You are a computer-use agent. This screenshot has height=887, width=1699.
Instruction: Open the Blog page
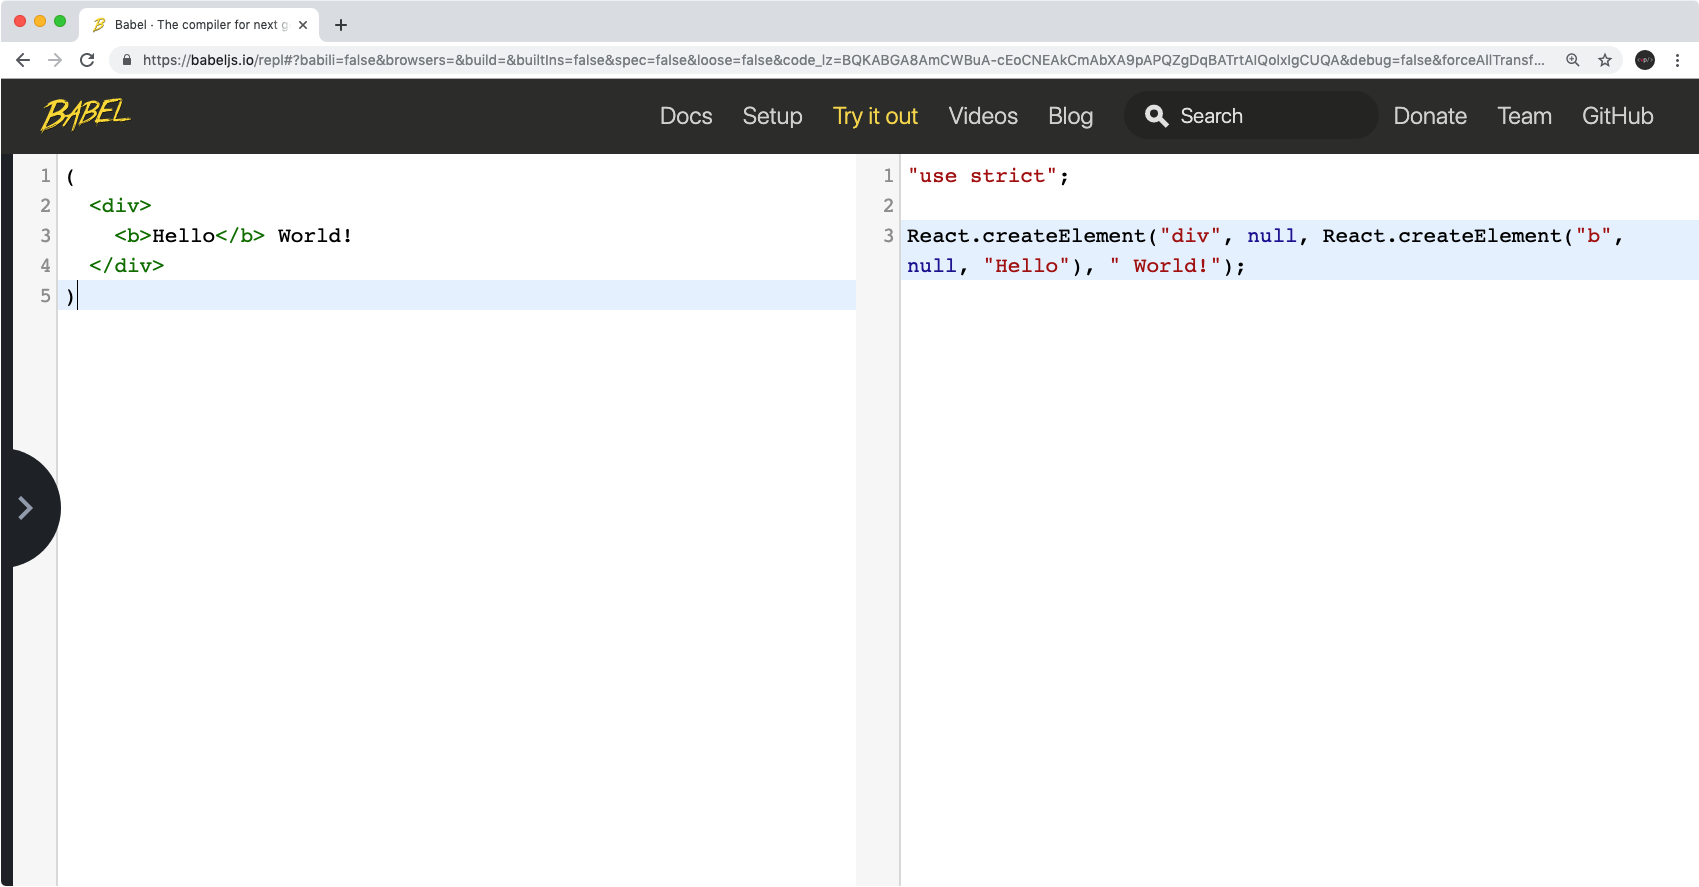click(1070, 116)
